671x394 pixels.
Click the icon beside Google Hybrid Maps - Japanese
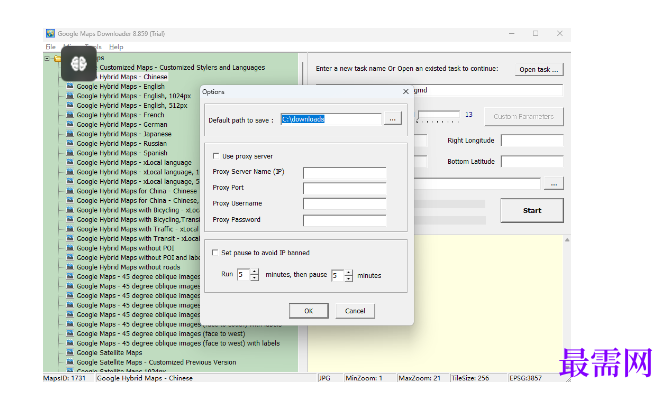(70, 134)
